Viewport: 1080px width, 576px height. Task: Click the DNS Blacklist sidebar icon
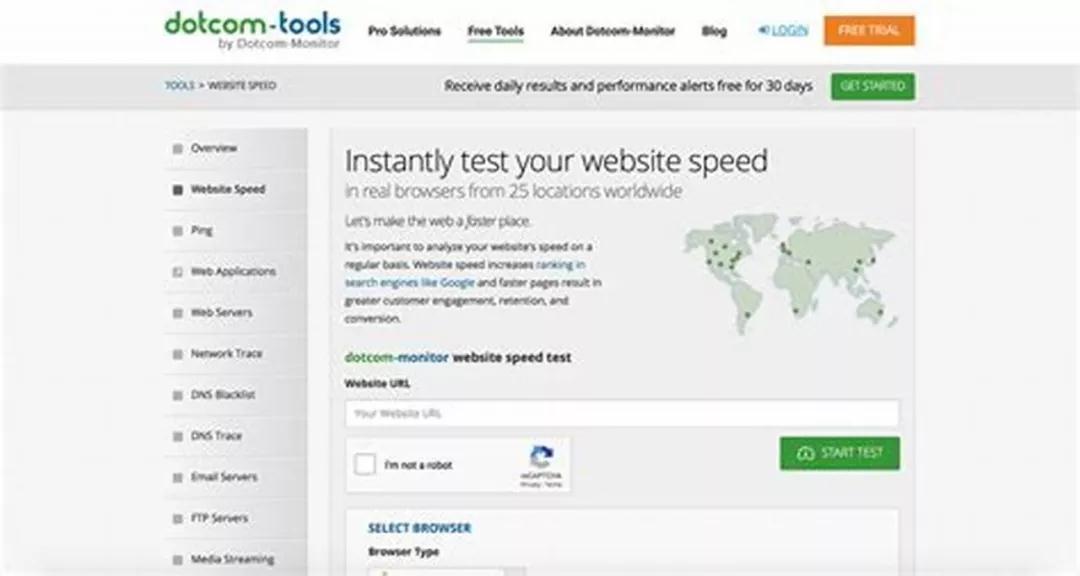[178, 395]
